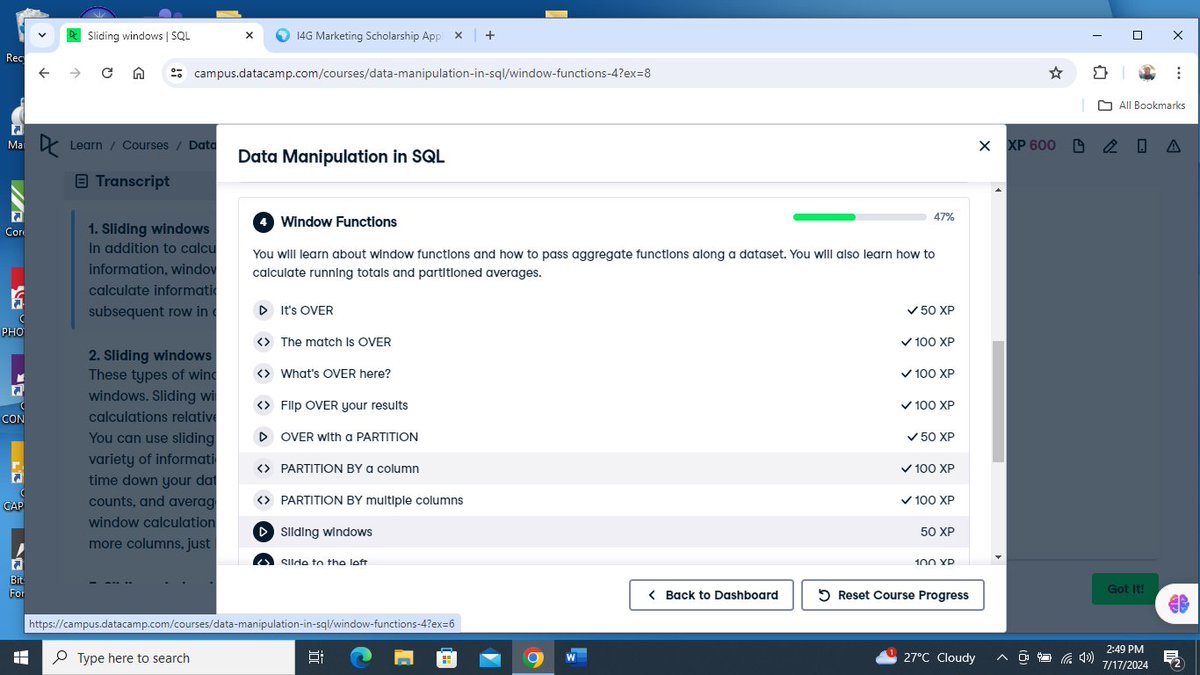Open All Bookmarks folder

point(1141,105)
